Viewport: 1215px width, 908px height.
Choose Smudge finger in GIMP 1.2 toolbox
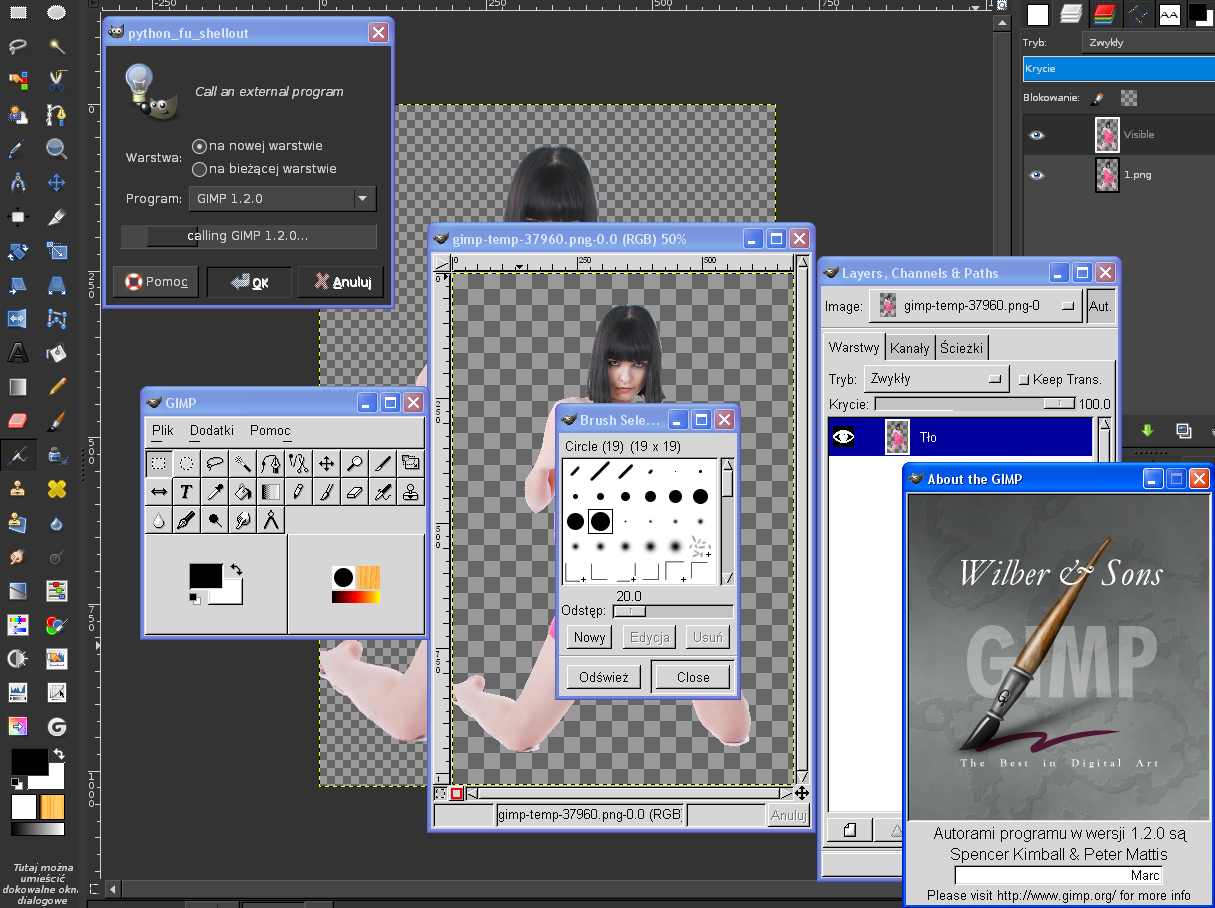click(242, 520)
